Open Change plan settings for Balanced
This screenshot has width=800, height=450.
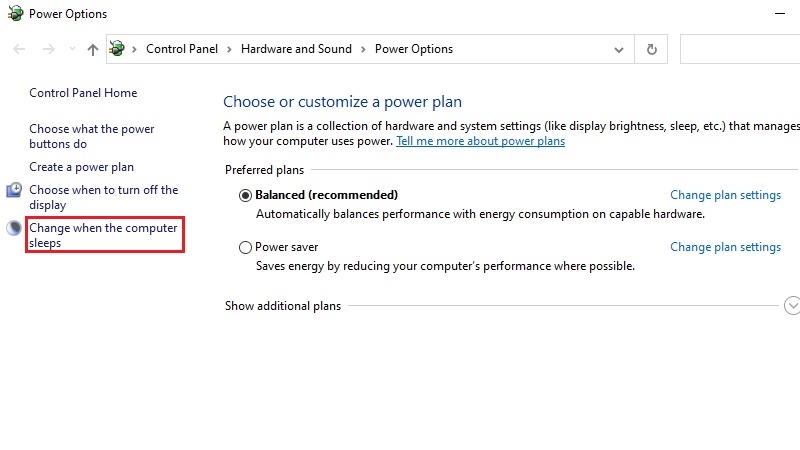pos(726,195)
